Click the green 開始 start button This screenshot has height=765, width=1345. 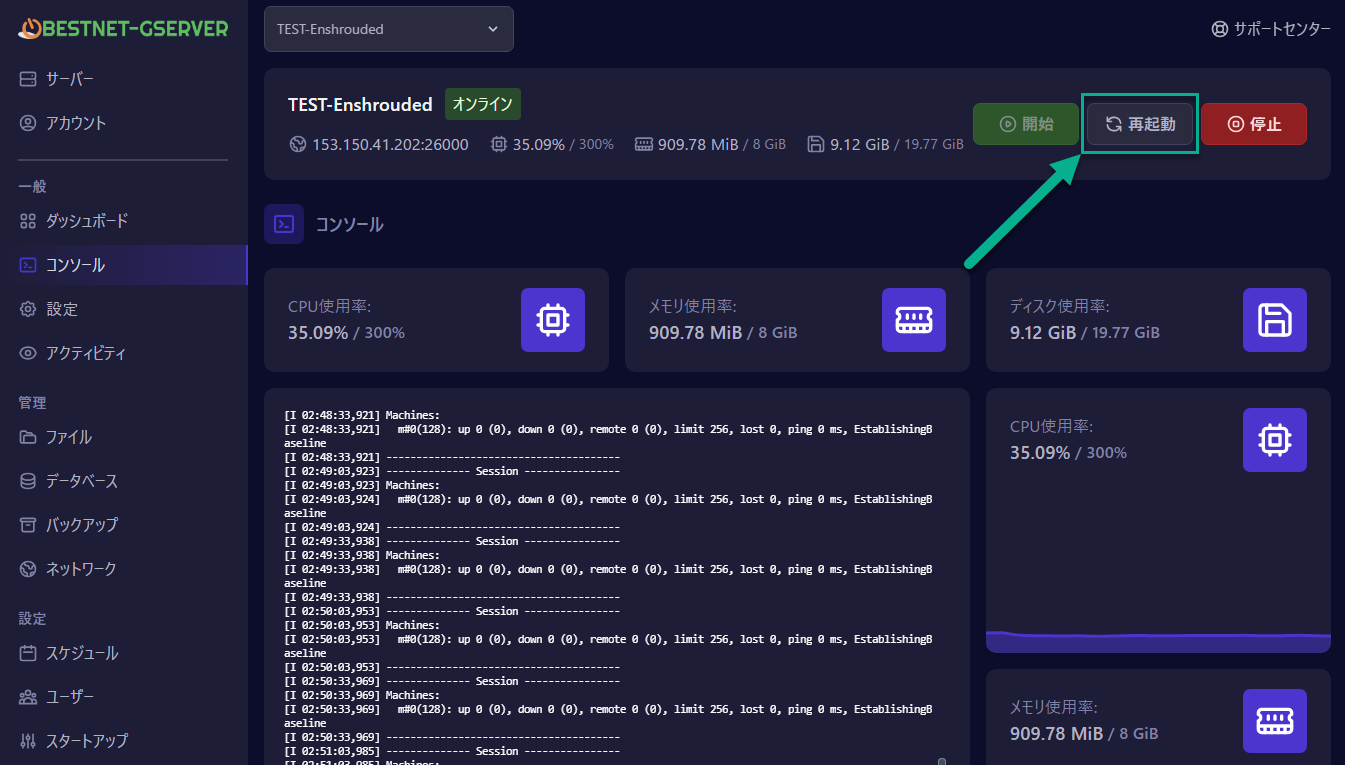(1026, 124)
